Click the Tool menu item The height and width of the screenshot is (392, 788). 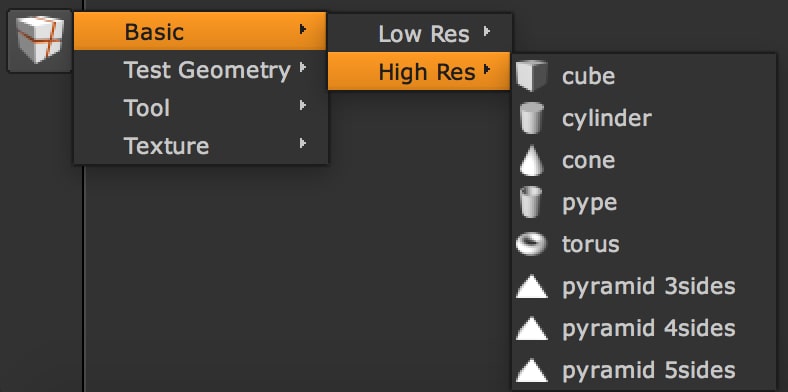click(x=201, y=108)
